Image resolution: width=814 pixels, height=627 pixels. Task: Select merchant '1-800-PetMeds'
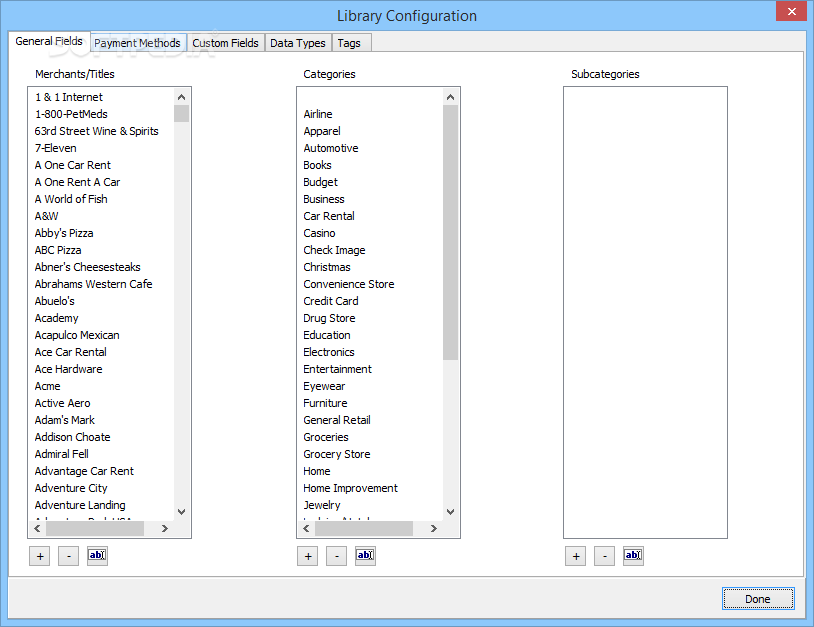(71, 114)
